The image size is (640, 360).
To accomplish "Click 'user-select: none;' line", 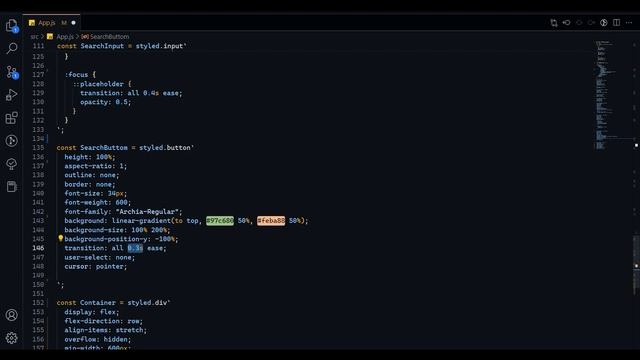I will (x=100, y=258).
